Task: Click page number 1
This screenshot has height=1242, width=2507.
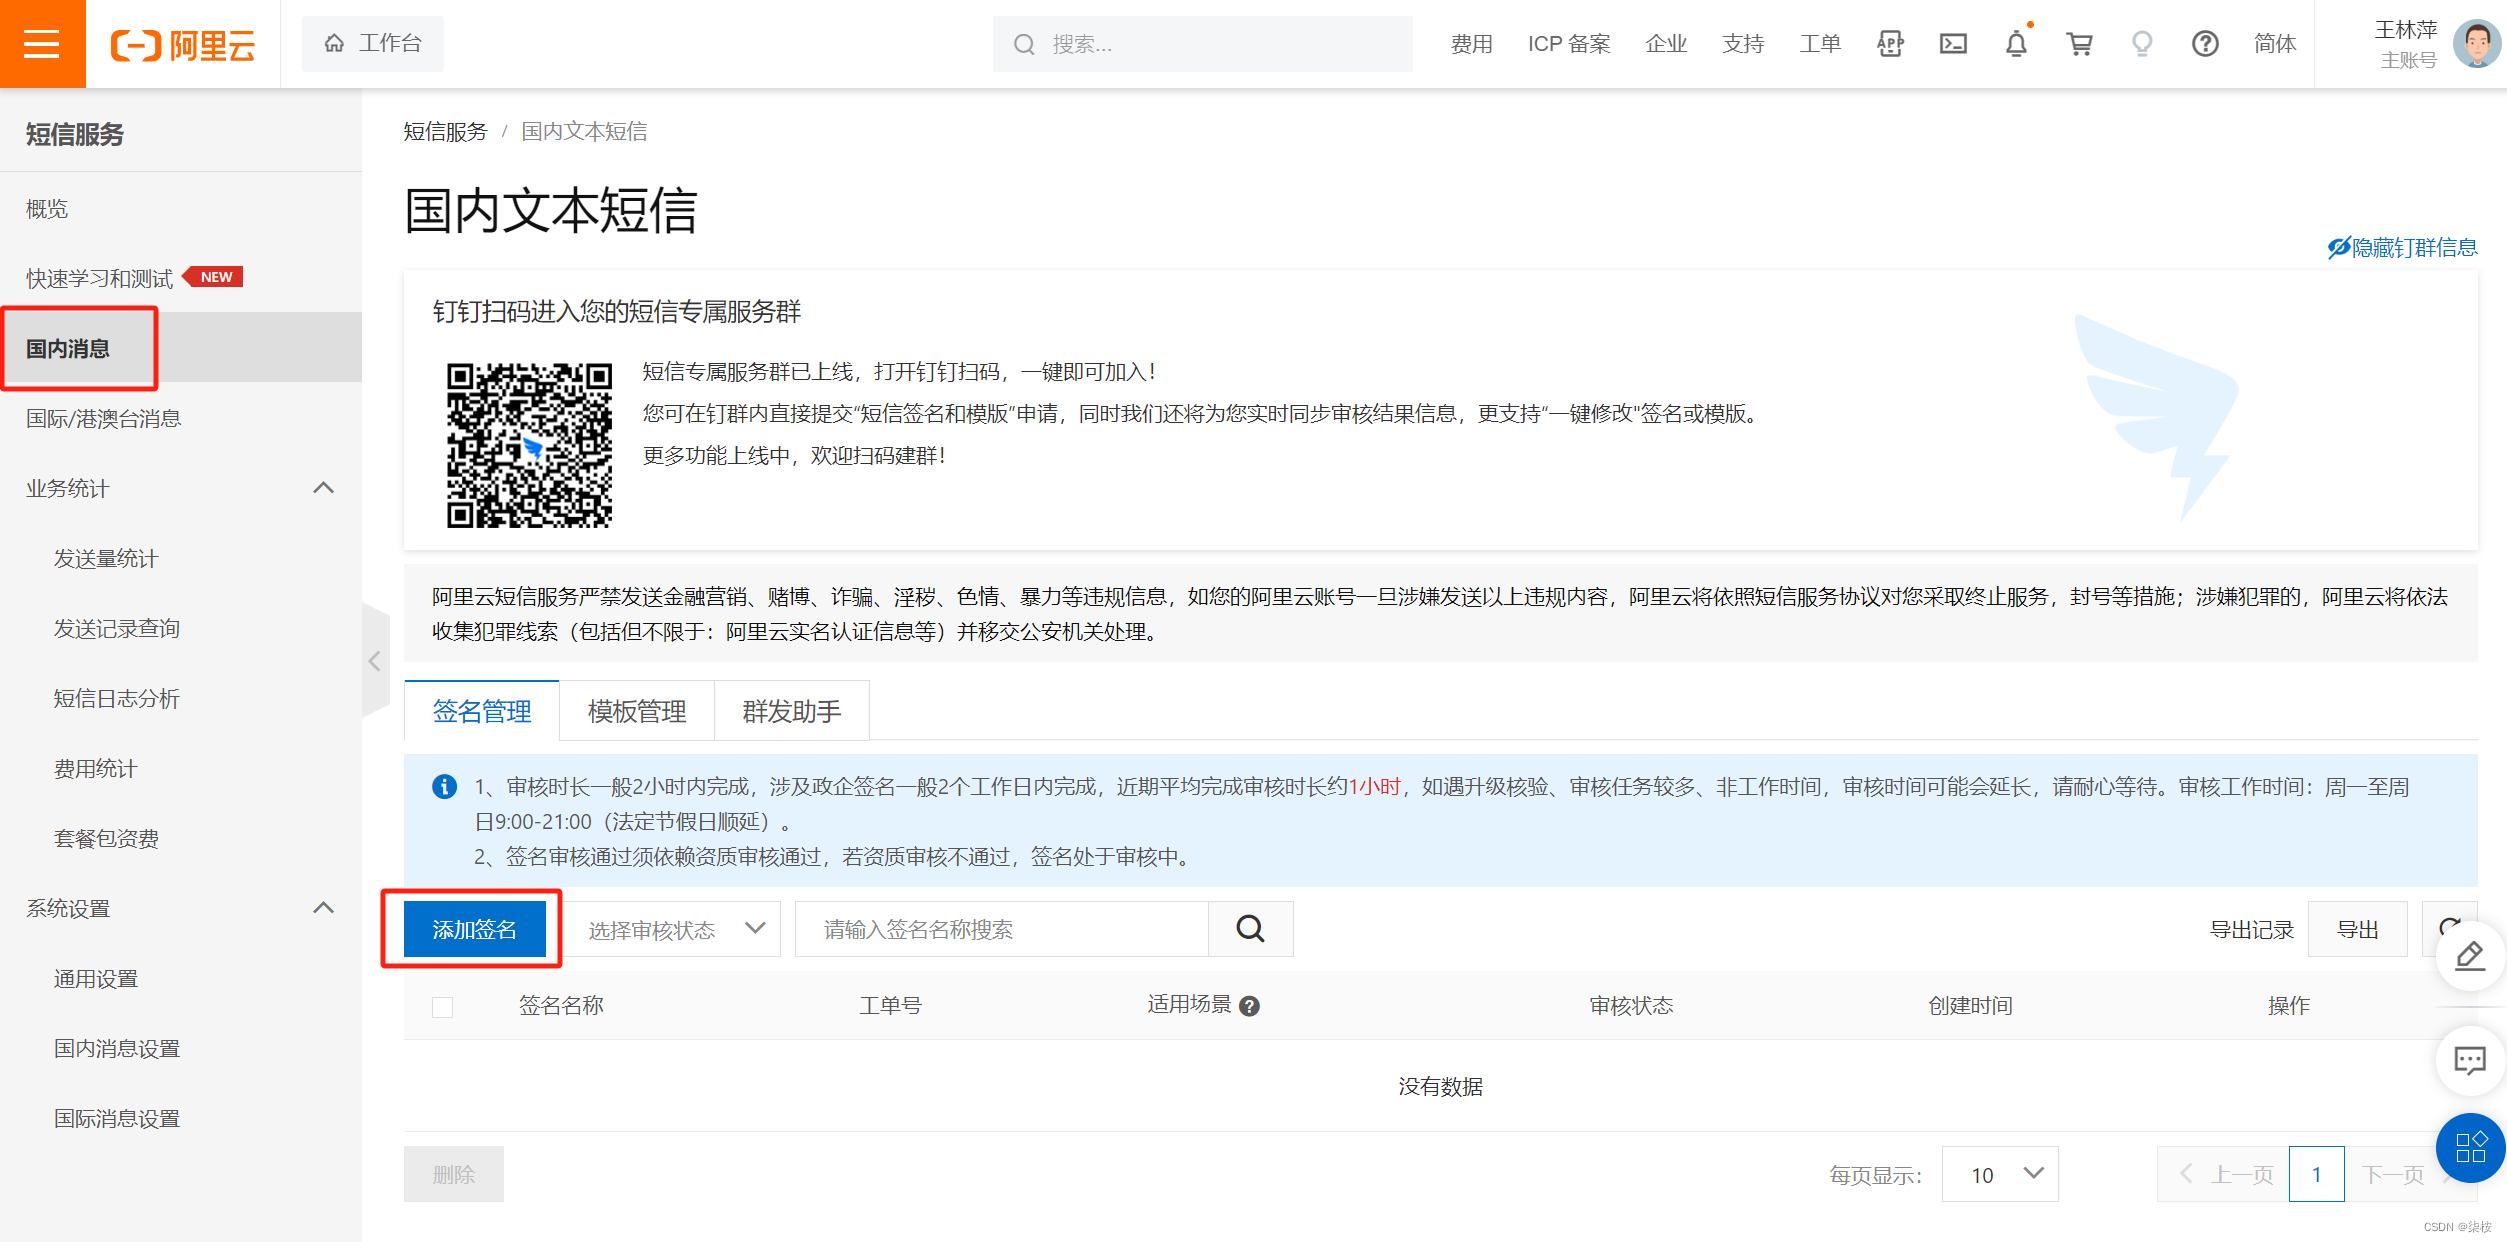Action: (2316, 1174)
